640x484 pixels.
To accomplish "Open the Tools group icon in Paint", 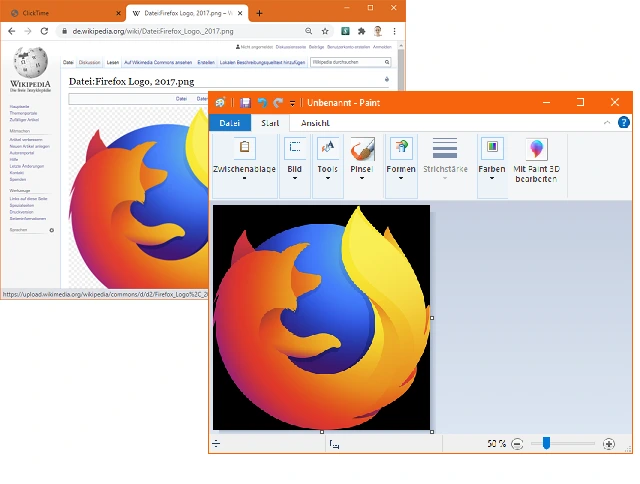I will click(328, 148).
